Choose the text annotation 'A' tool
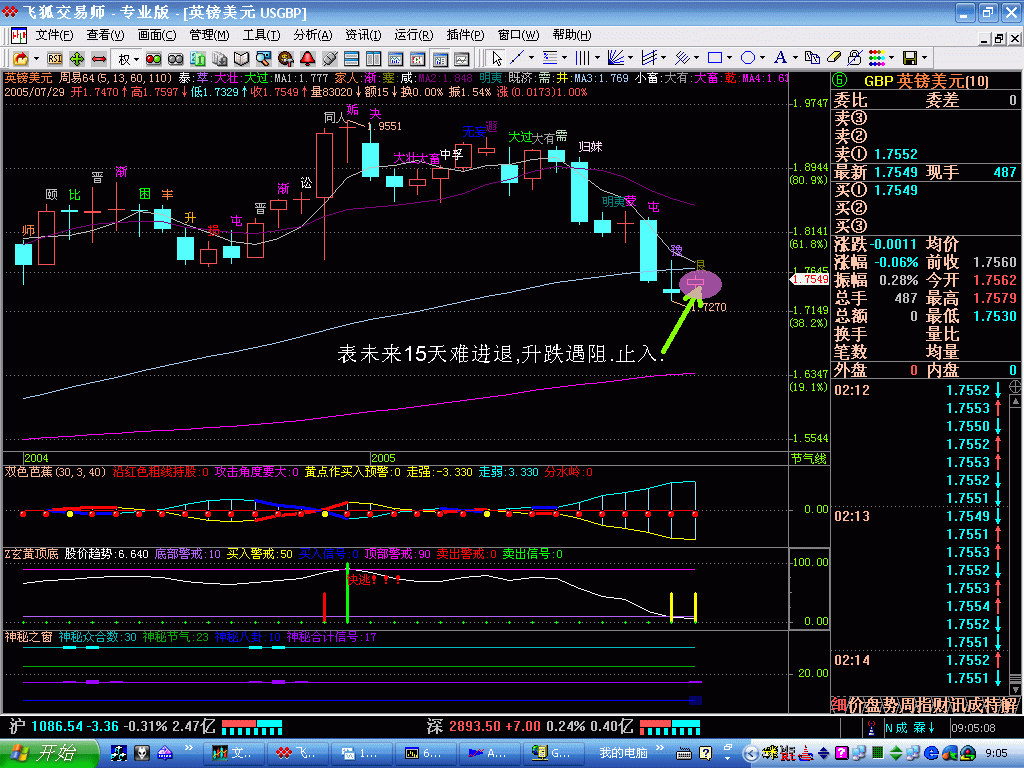 point(780,58)
